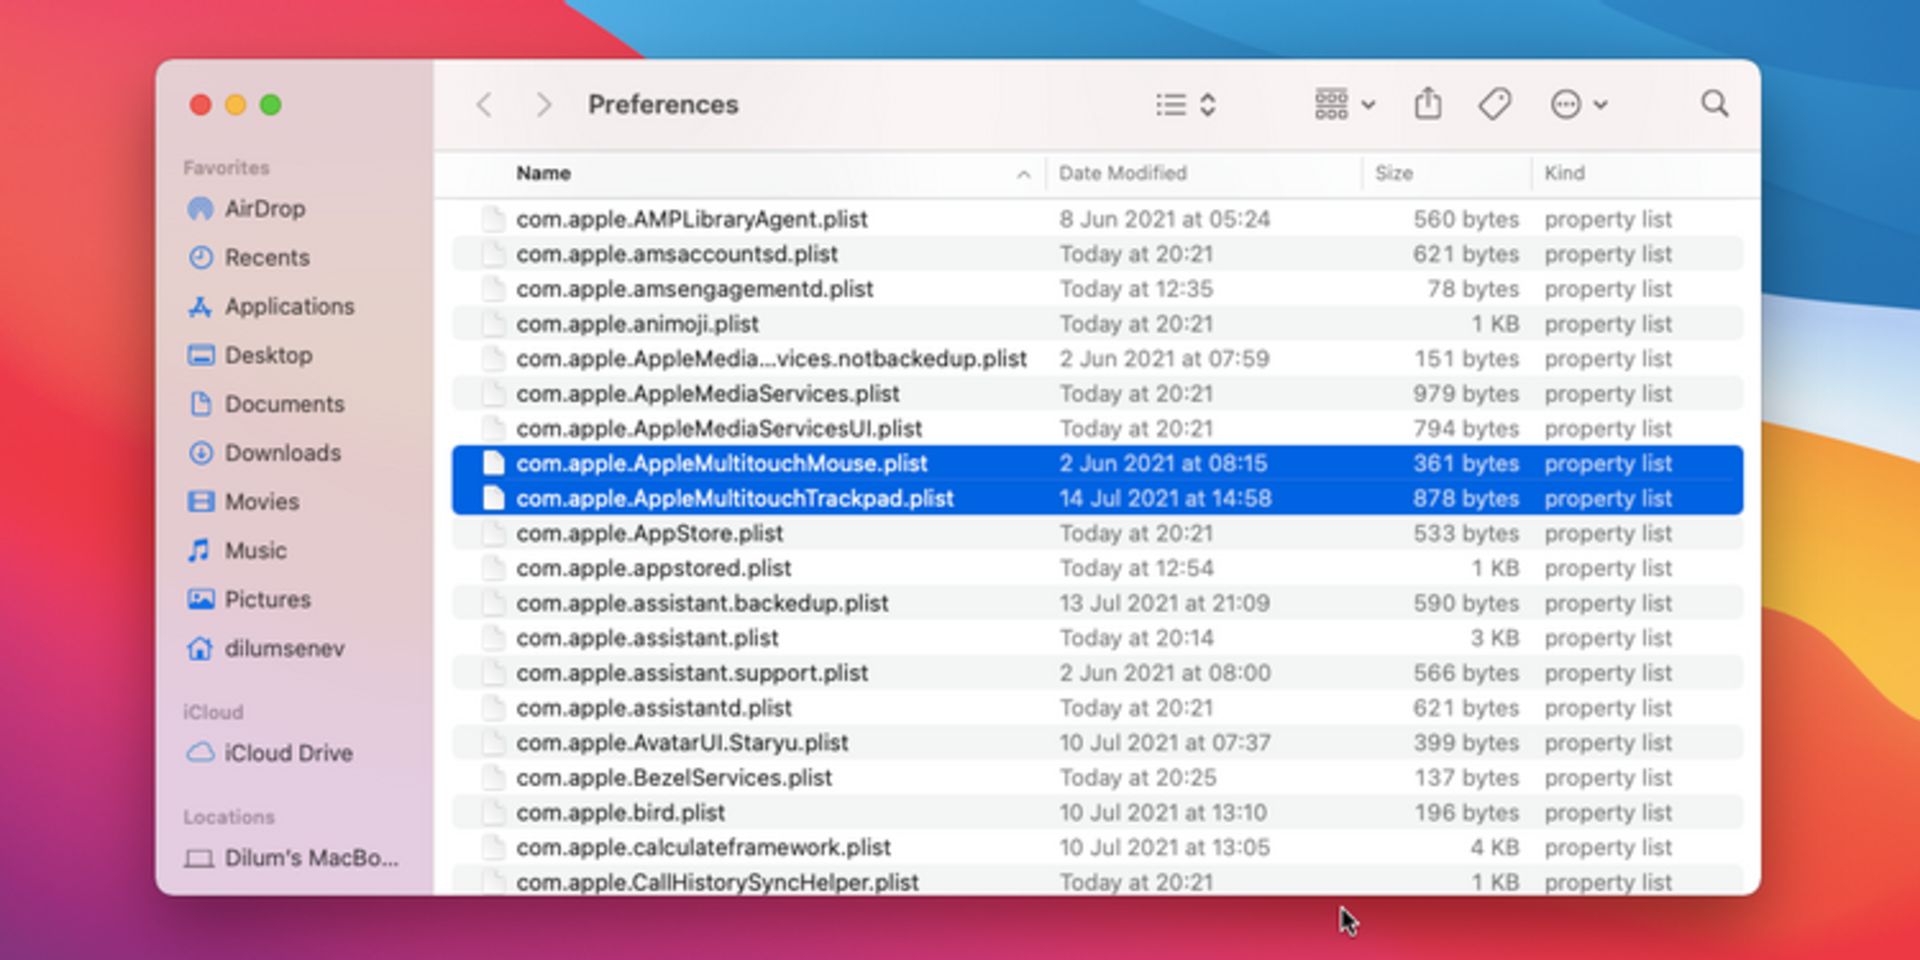
Task: Open the More actions ellipsis menu
Action: coord(1578,104)
